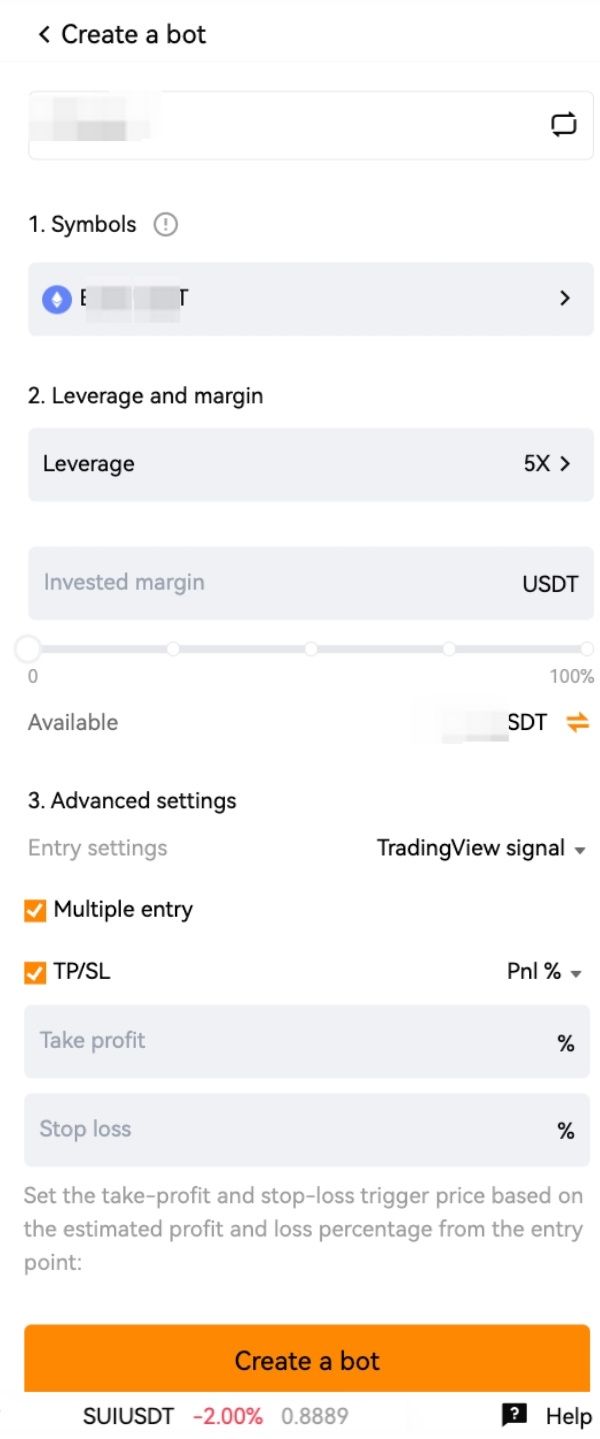Click the back arrow beside Create a bot
This screenshot has width=600, height=1439.
[43, 35]
